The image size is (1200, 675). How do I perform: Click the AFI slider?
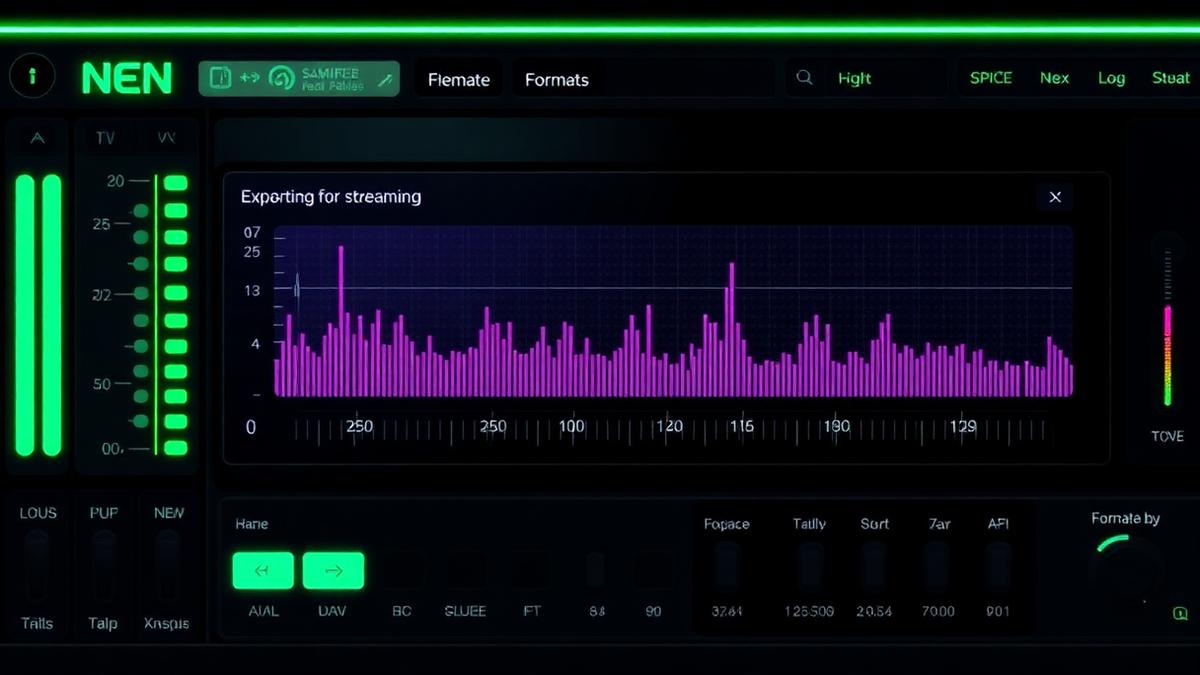(x=997, y=566)
